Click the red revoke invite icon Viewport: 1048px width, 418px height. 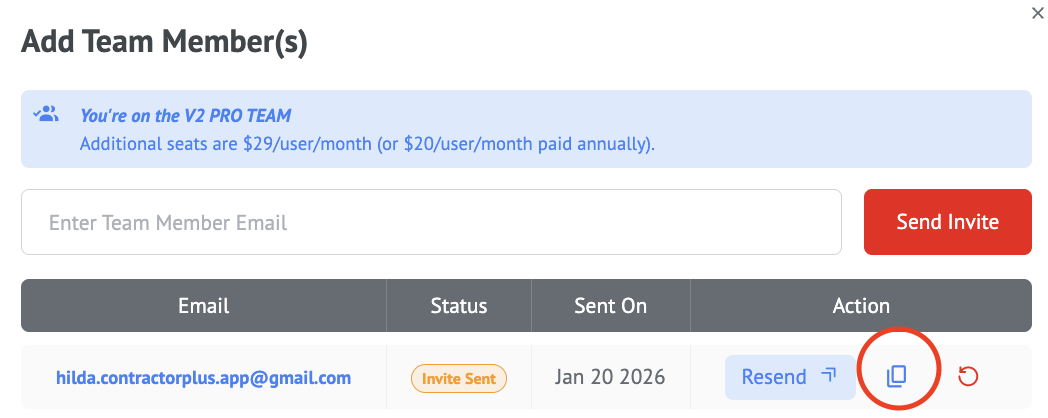(968, 377)
